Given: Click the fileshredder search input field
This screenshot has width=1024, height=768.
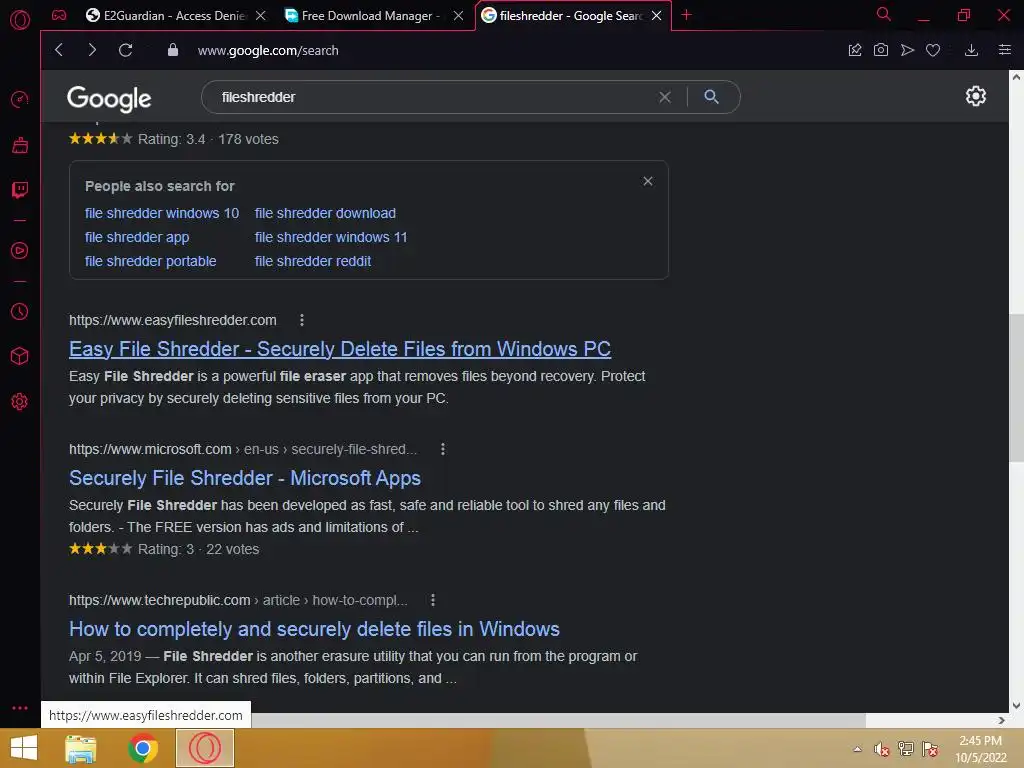Looking at the screenshot, I should point(431,97).
